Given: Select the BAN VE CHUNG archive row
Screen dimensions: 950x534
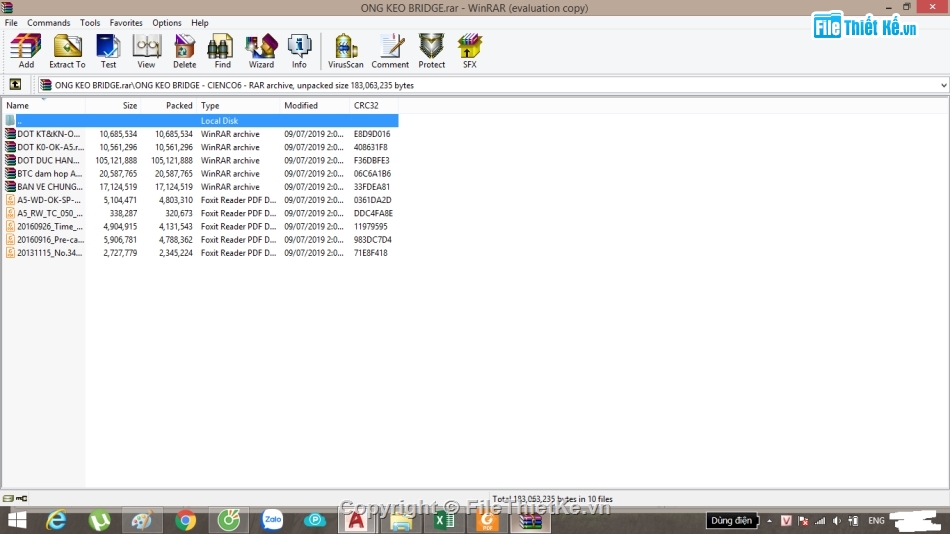Looking at the screenshot, I should [x=201, y=187].
